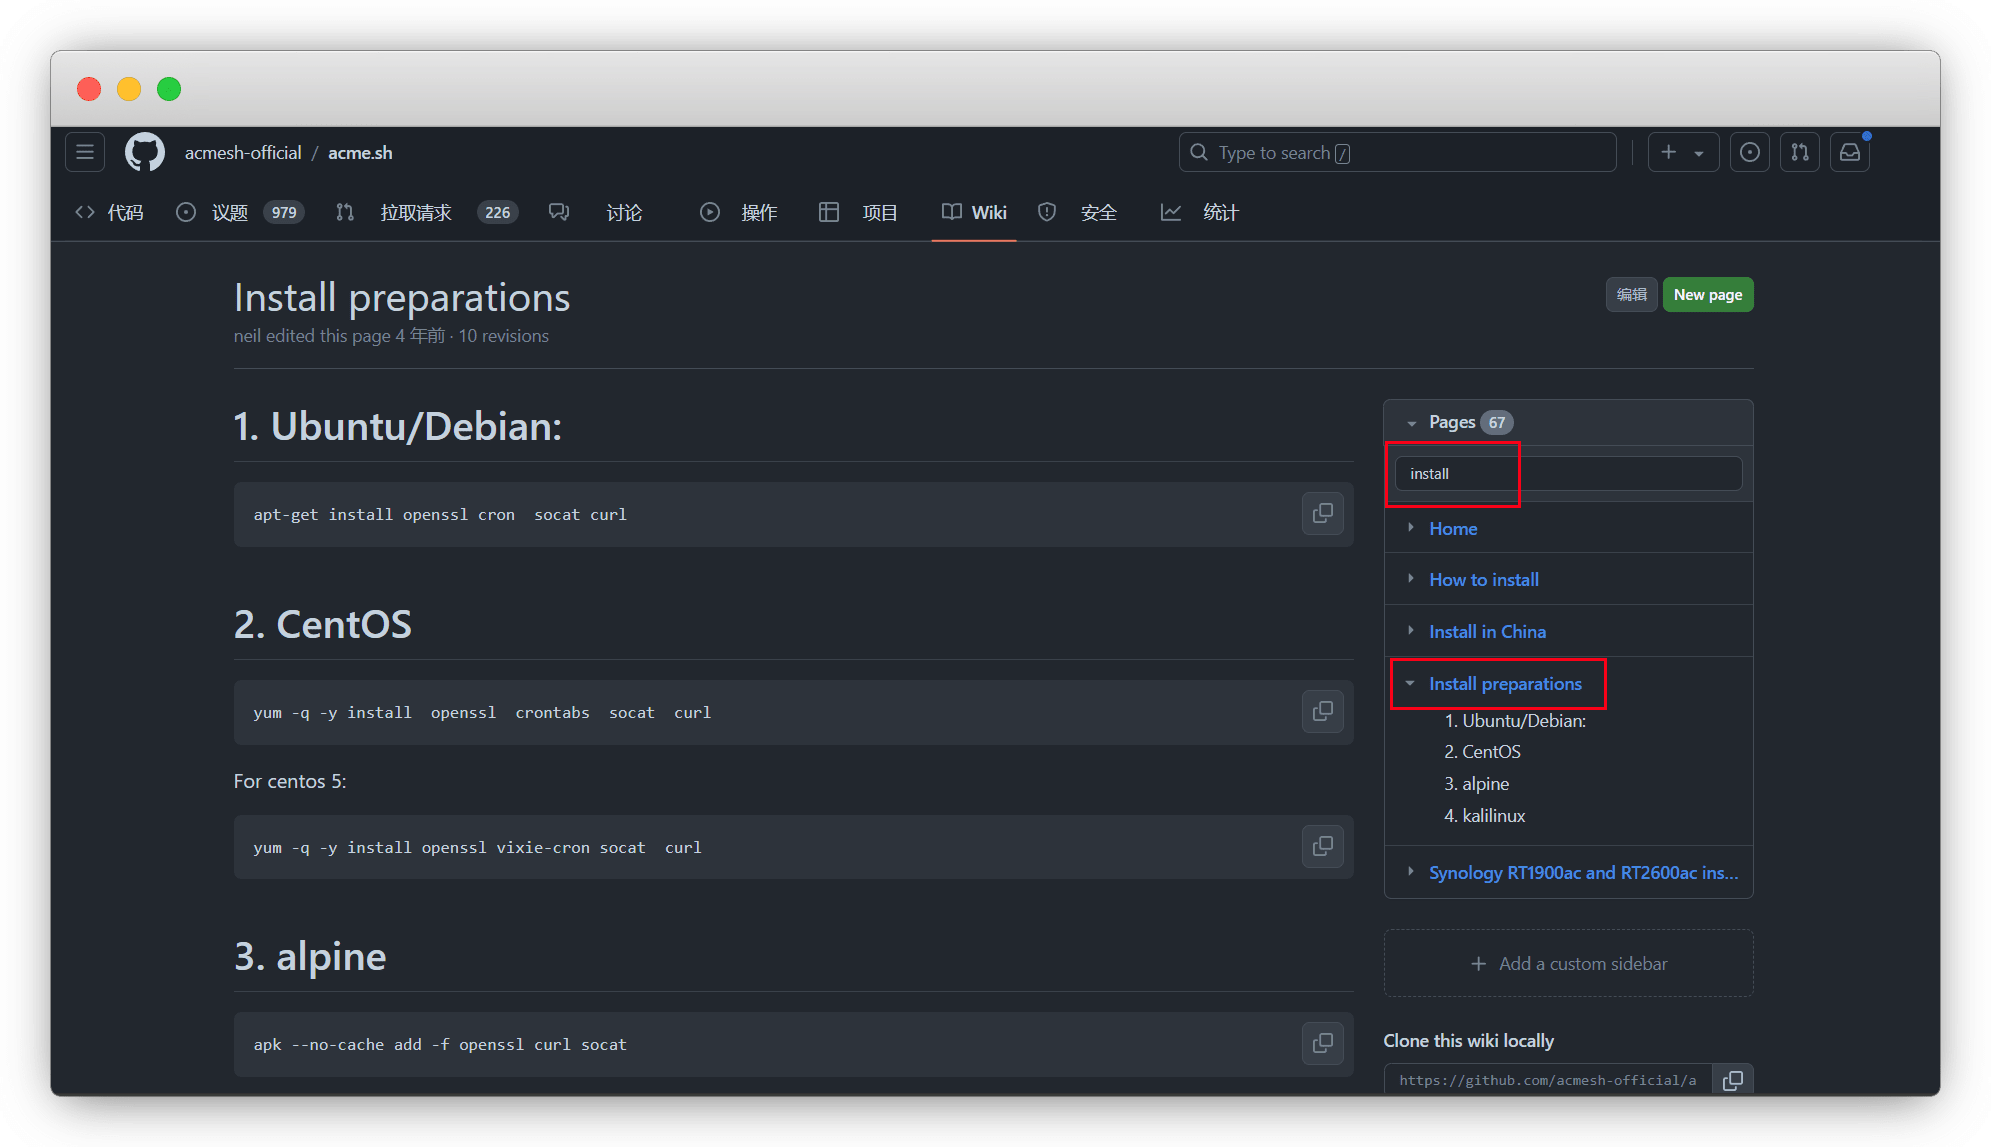
Task: Copy the vixie-cron yum command
Action: point(1322,847)
